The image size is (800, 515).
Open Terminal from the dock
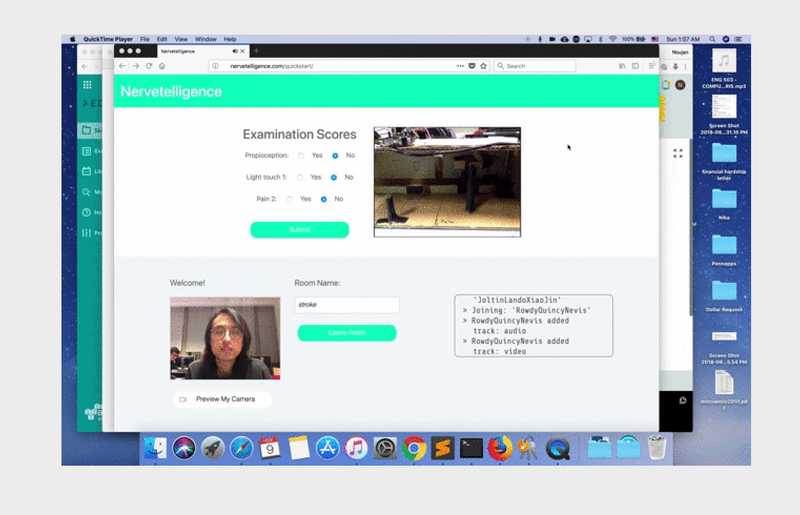click(471, 449)
